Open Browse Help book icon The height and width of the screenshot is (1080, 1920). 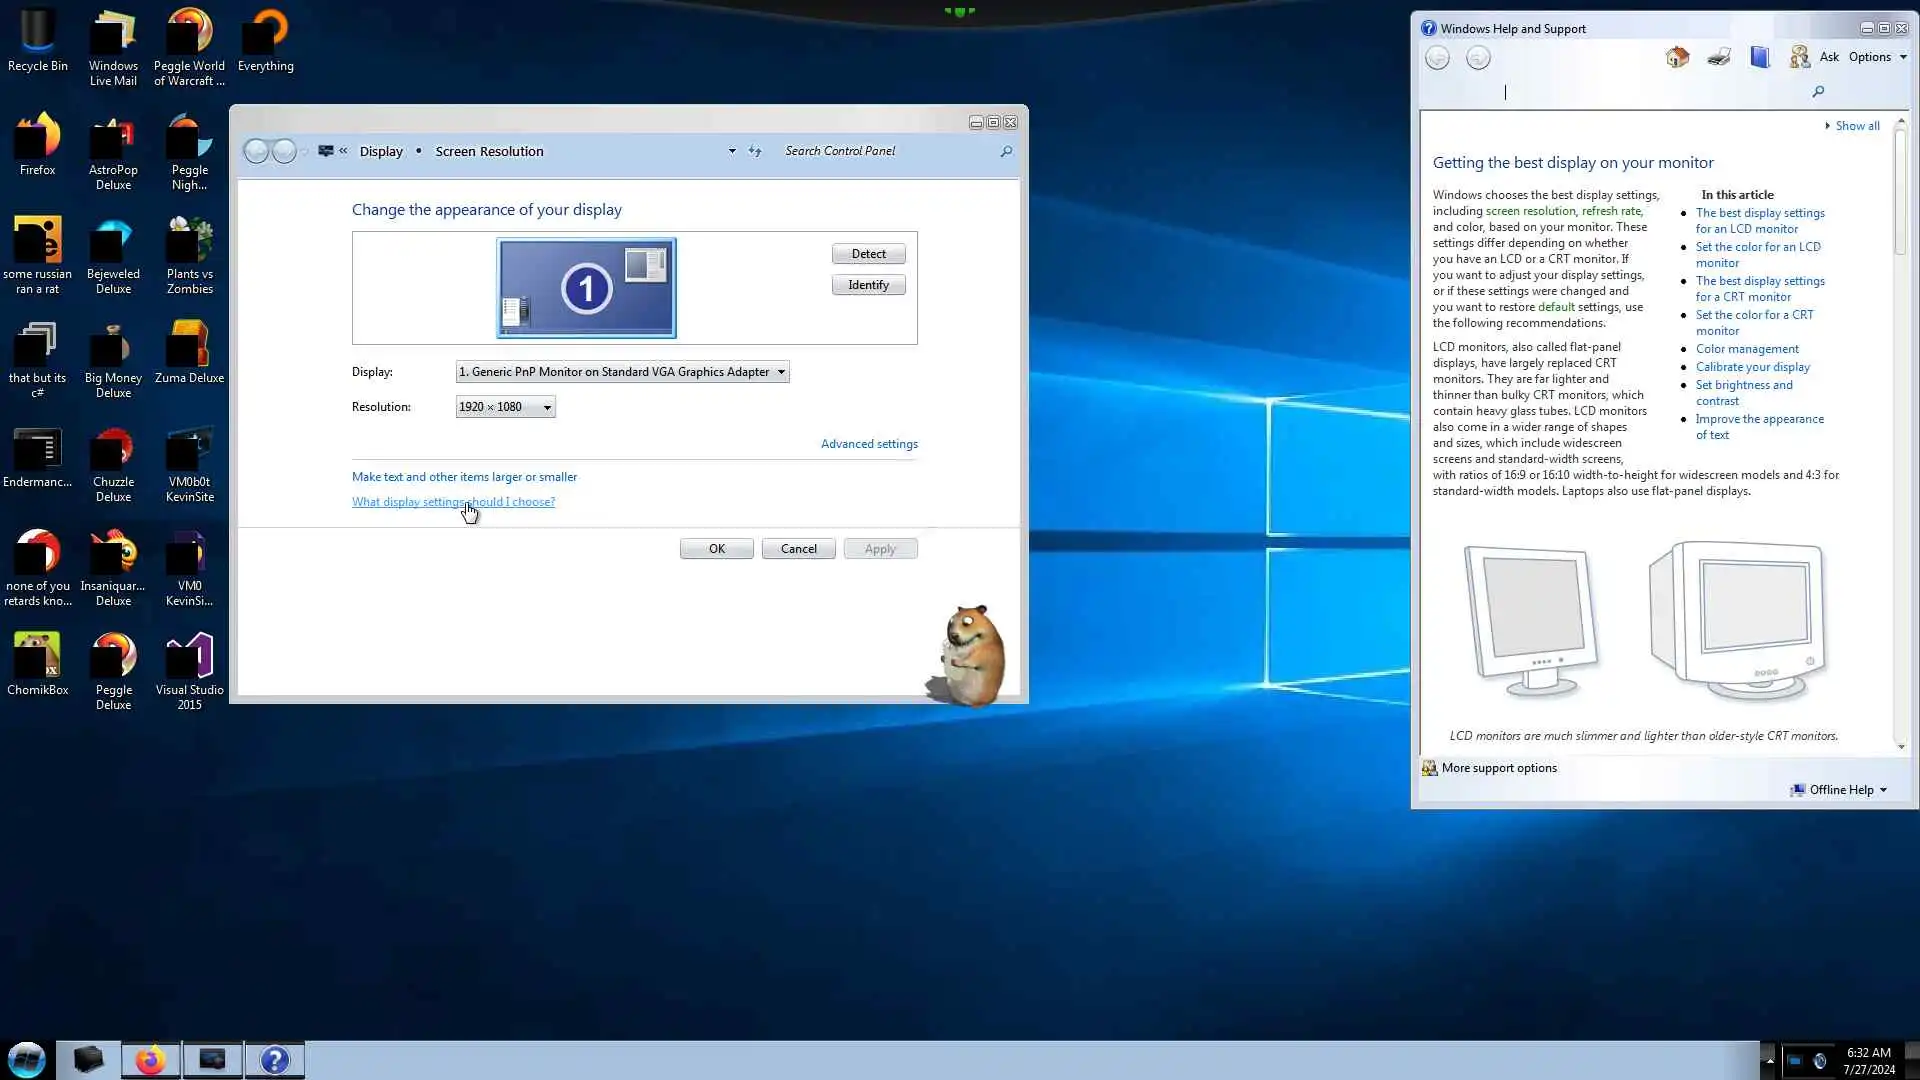tap(1760, 57)
